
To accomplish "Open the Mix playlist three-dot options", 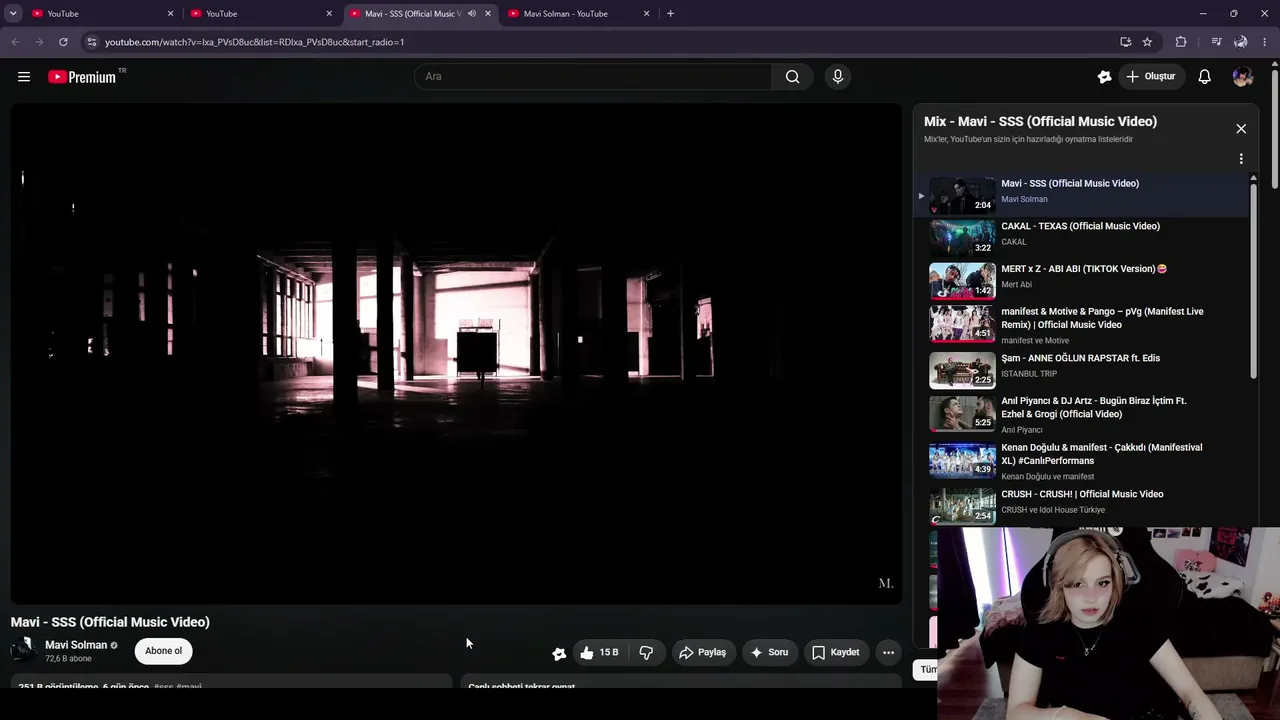I will (1241, 159).
